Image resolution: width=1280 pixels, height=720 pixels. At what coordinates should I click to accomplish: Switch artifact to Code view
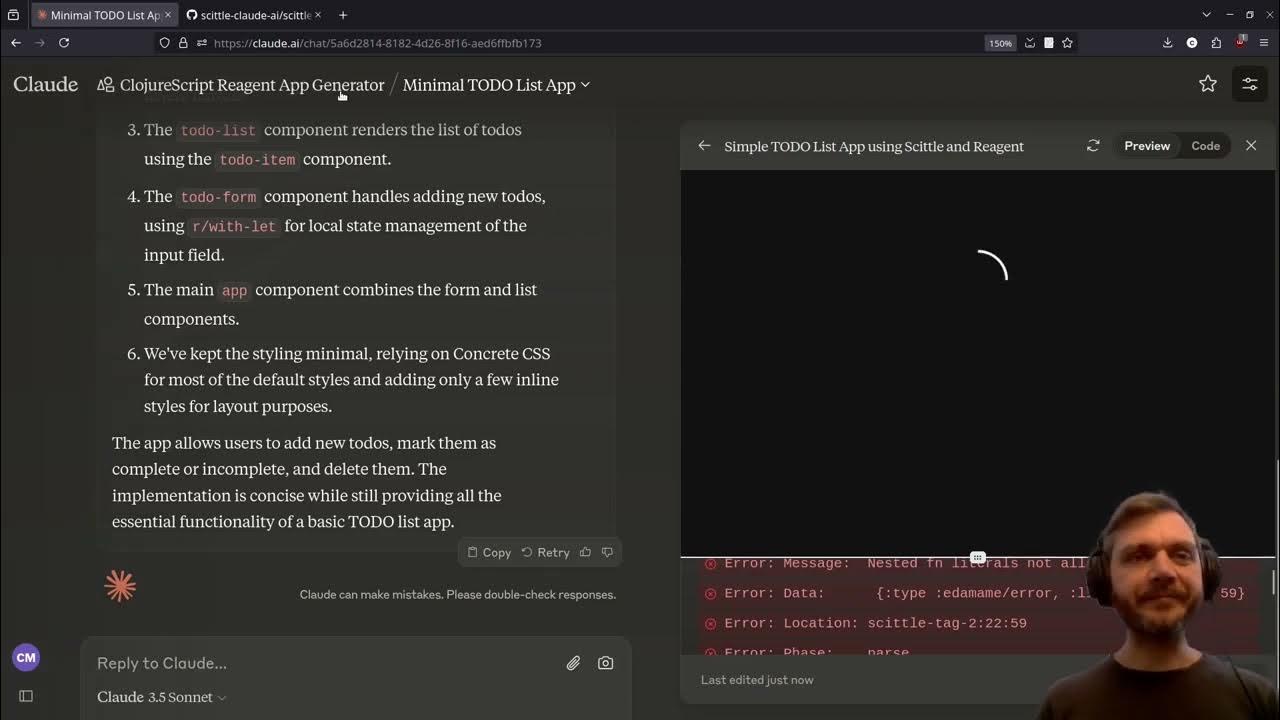coord(1205,146)
